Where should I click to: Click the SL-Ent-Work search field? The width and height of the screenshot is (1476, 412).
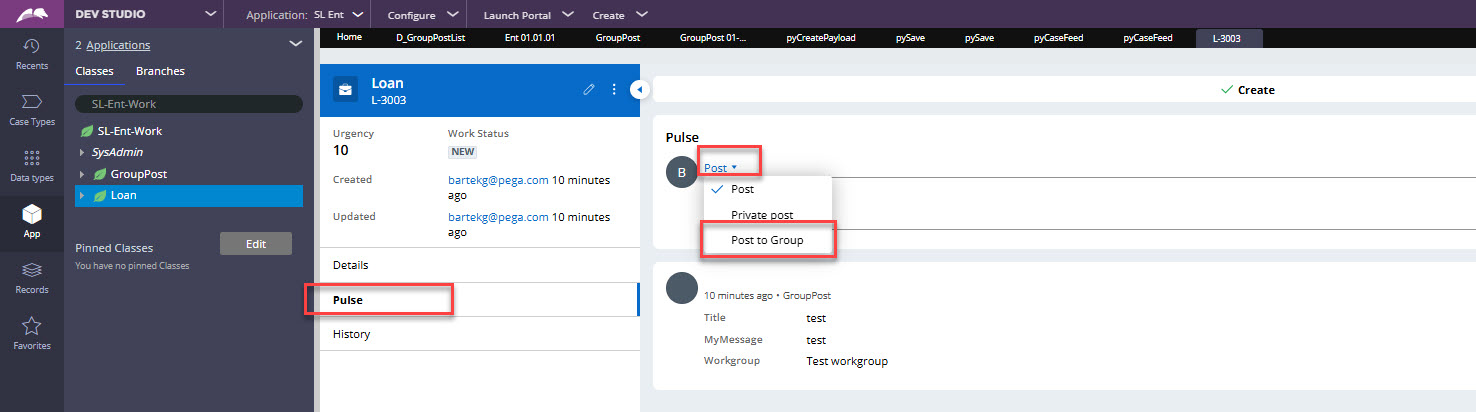click(189, 104)
